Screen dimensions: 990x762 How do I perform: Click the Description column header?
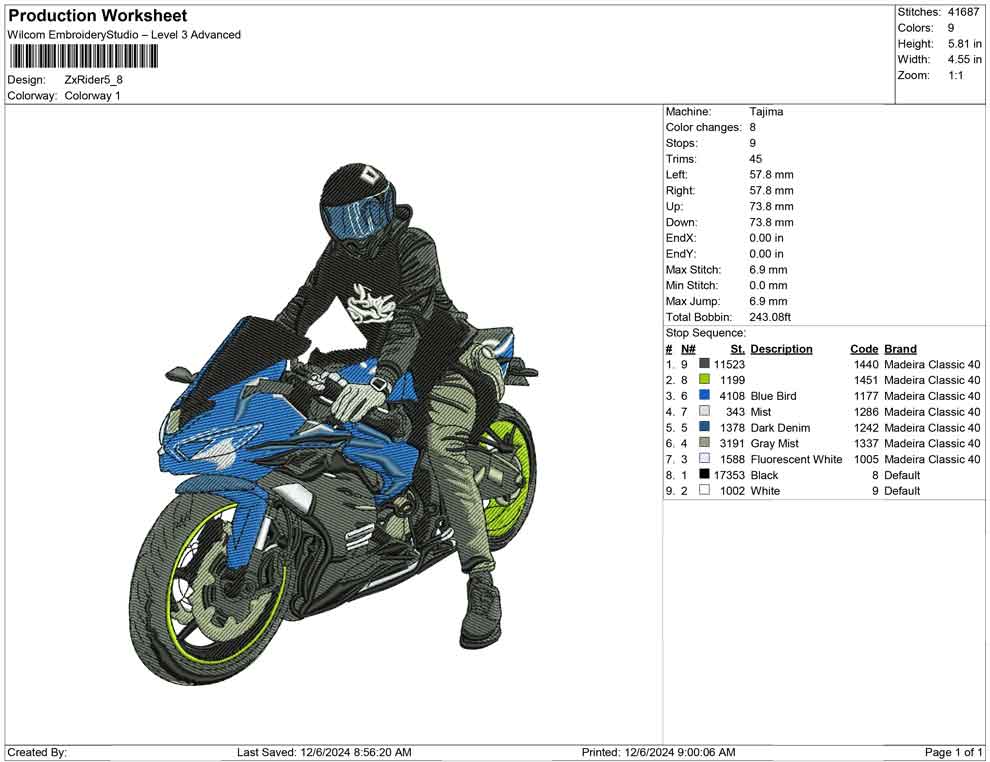point(781,349)
